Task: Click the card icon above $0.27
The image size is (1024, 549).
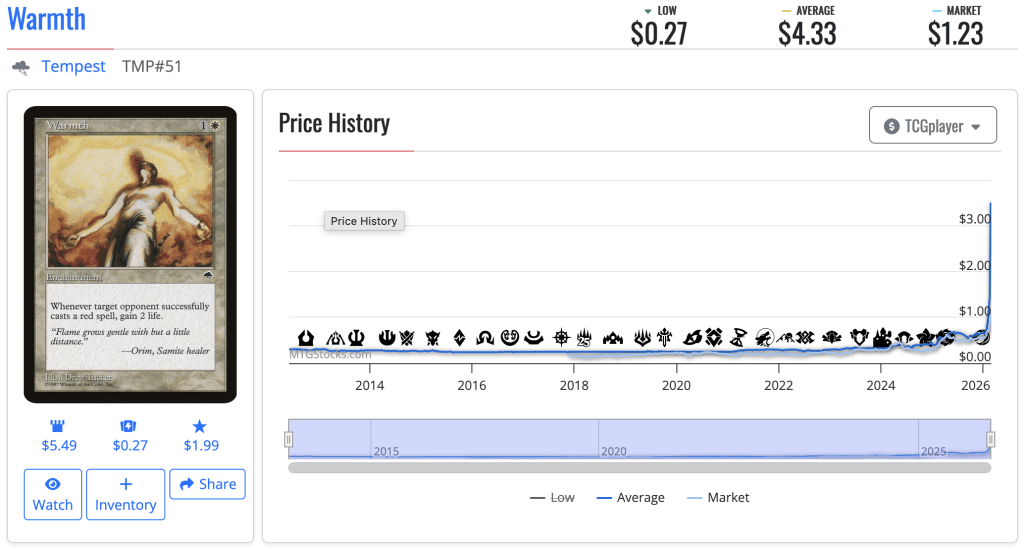Action: [129, 426]
